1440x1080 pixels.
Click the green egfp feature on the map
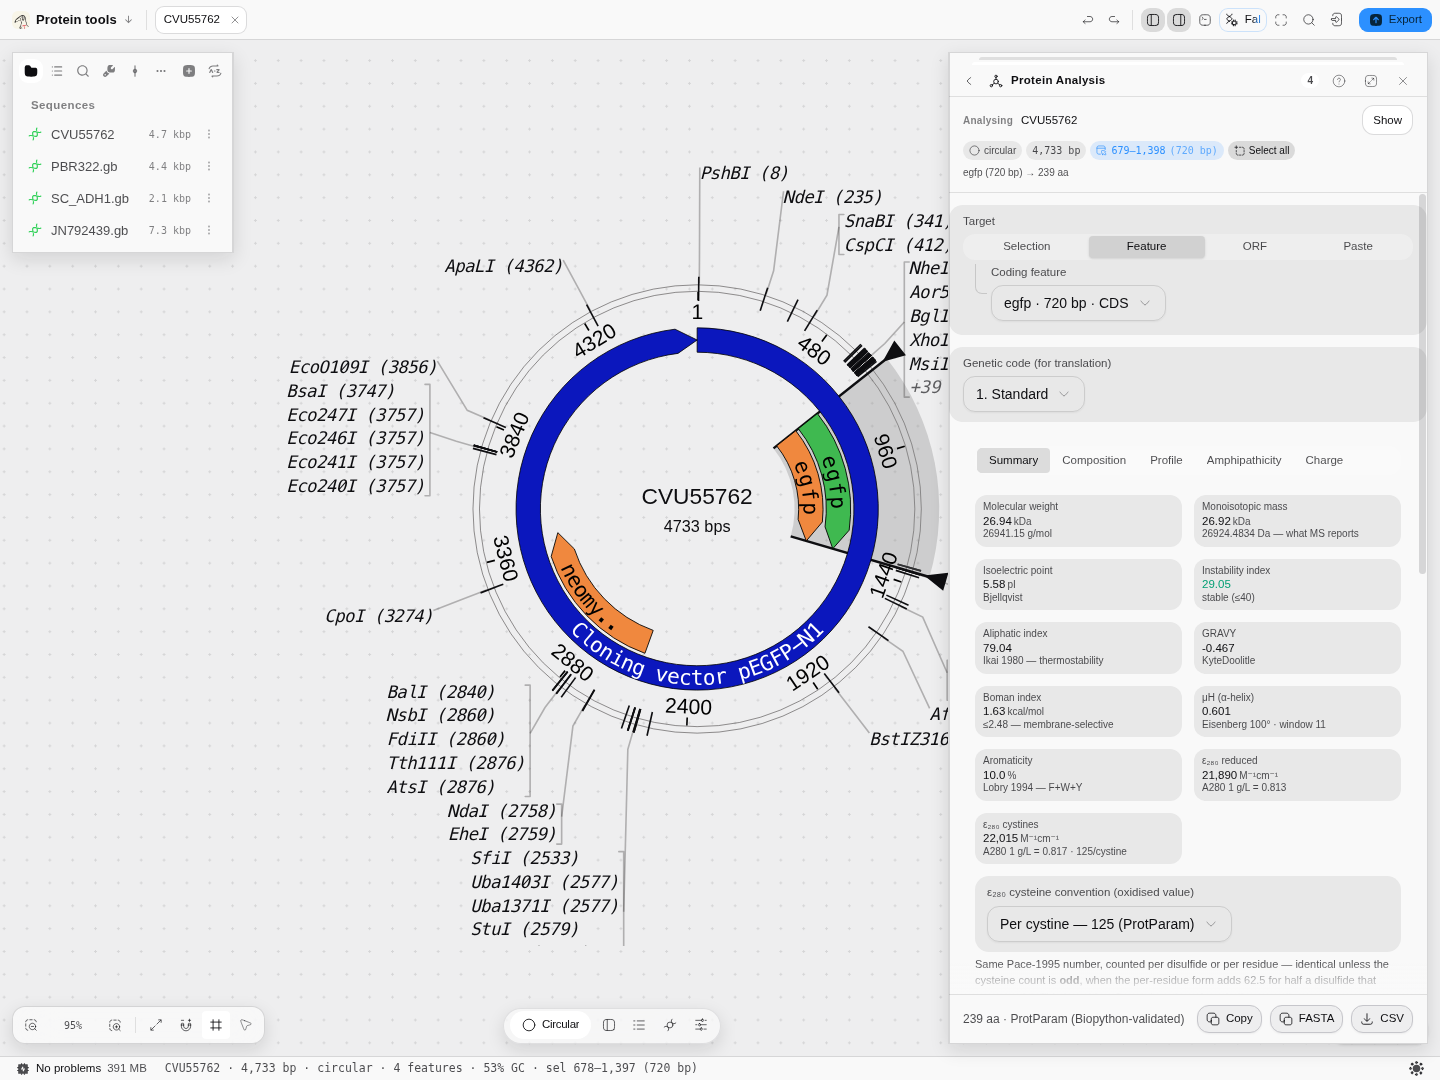click(x=831, y=480)
